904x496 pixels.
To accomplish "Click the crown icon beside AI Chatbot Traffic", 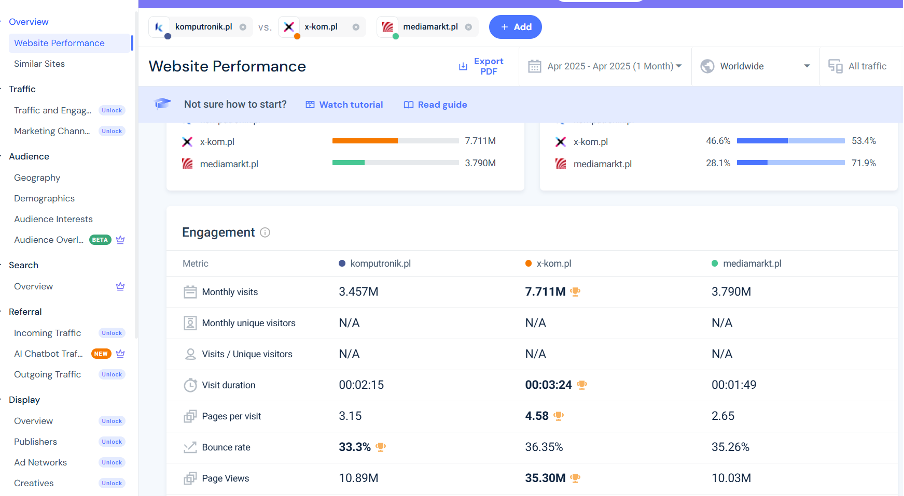I will (x=120, y=354).
